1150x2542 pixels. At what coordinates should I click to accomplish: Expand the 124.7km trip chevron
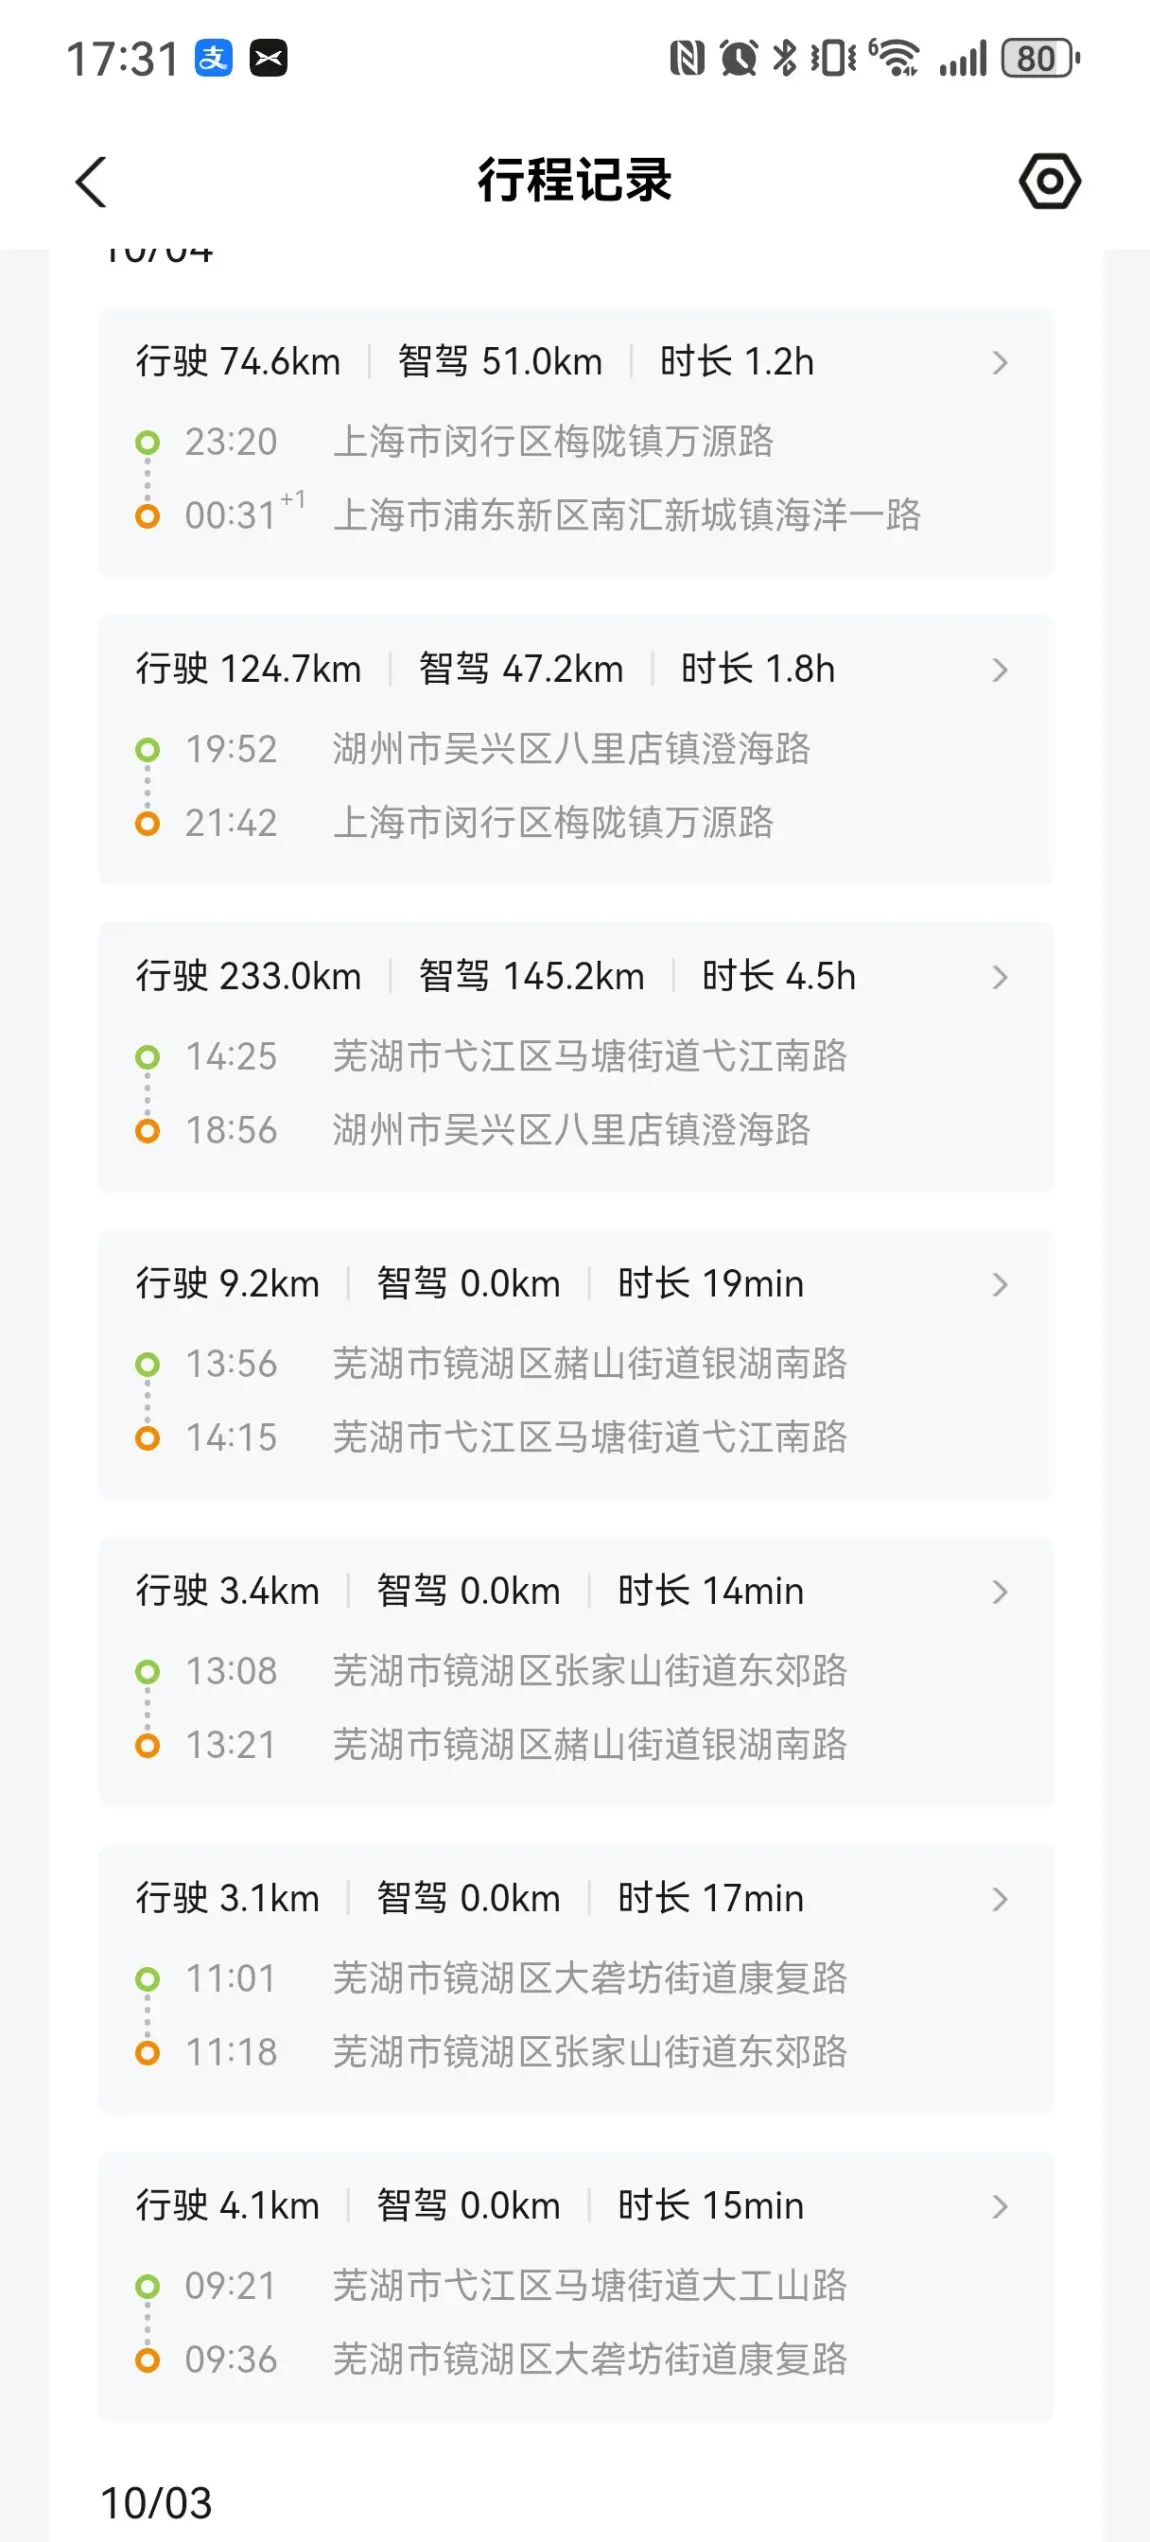pos(999,670)
